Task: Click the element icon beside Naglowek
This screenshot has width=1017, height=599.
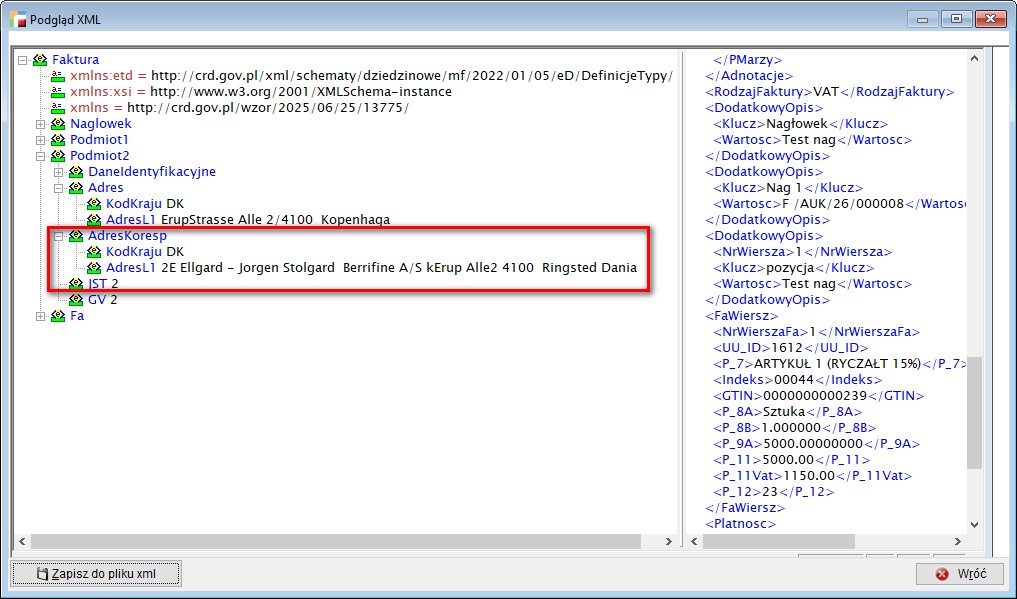Action: [x=58, y=124]
